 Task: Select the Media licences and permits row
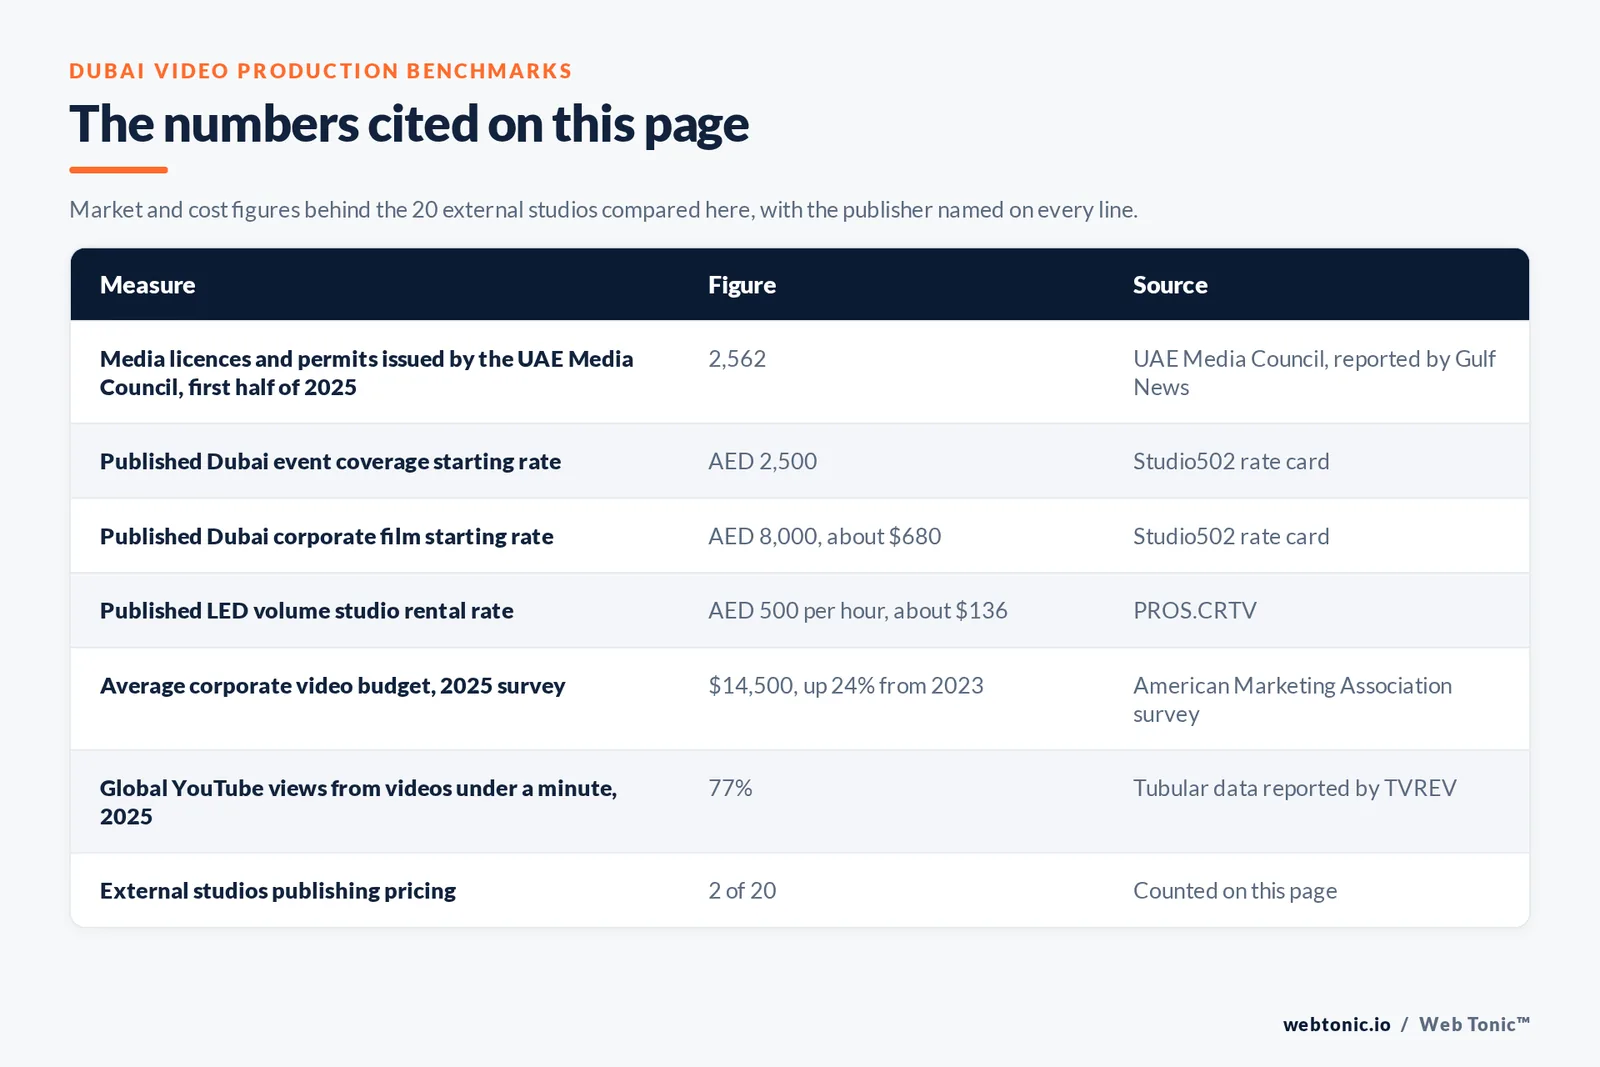[800, 372]
